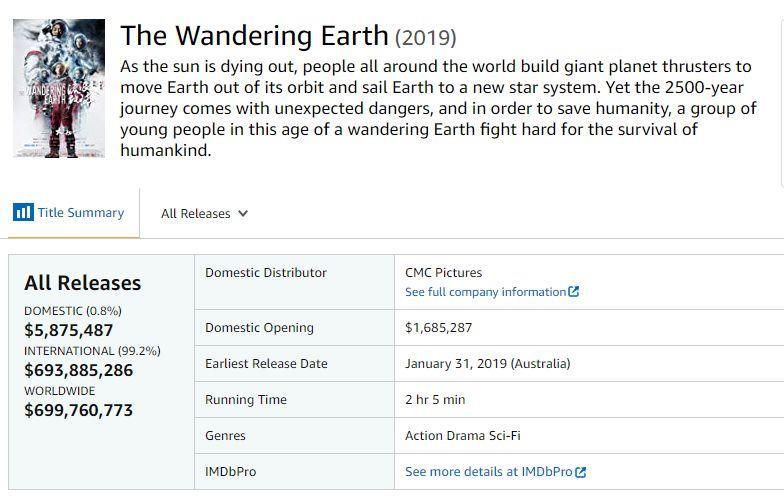The image size is (784, 500).
Task: Click The Wandering Earth movie poster
Action: pyautogui.click(x=59, y=88)
